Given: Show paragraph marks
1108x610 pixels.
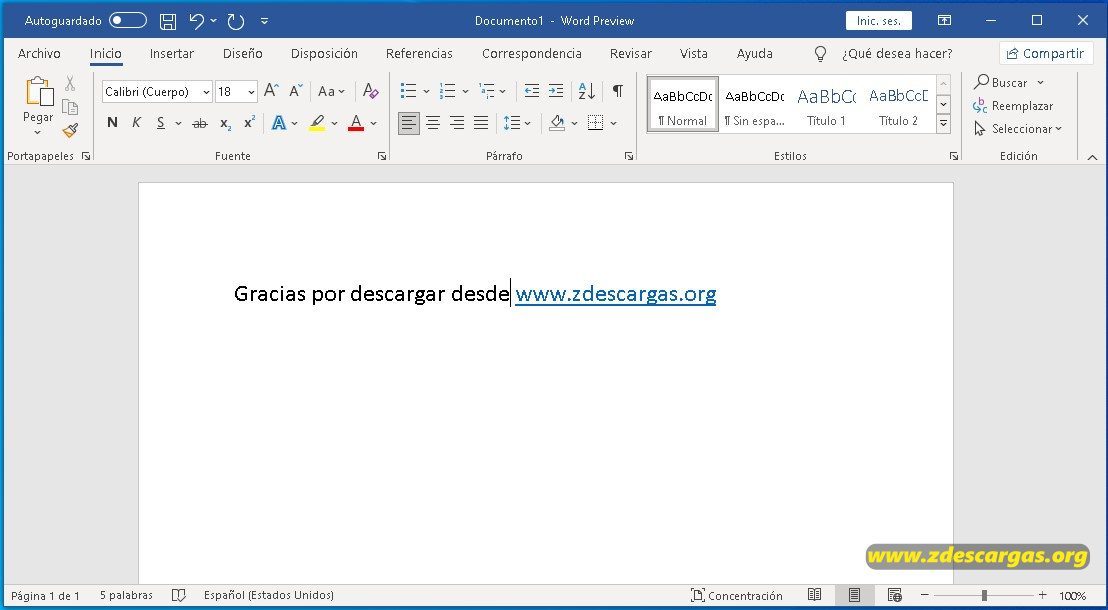Looking at the screenshot, I should [618, 91].
